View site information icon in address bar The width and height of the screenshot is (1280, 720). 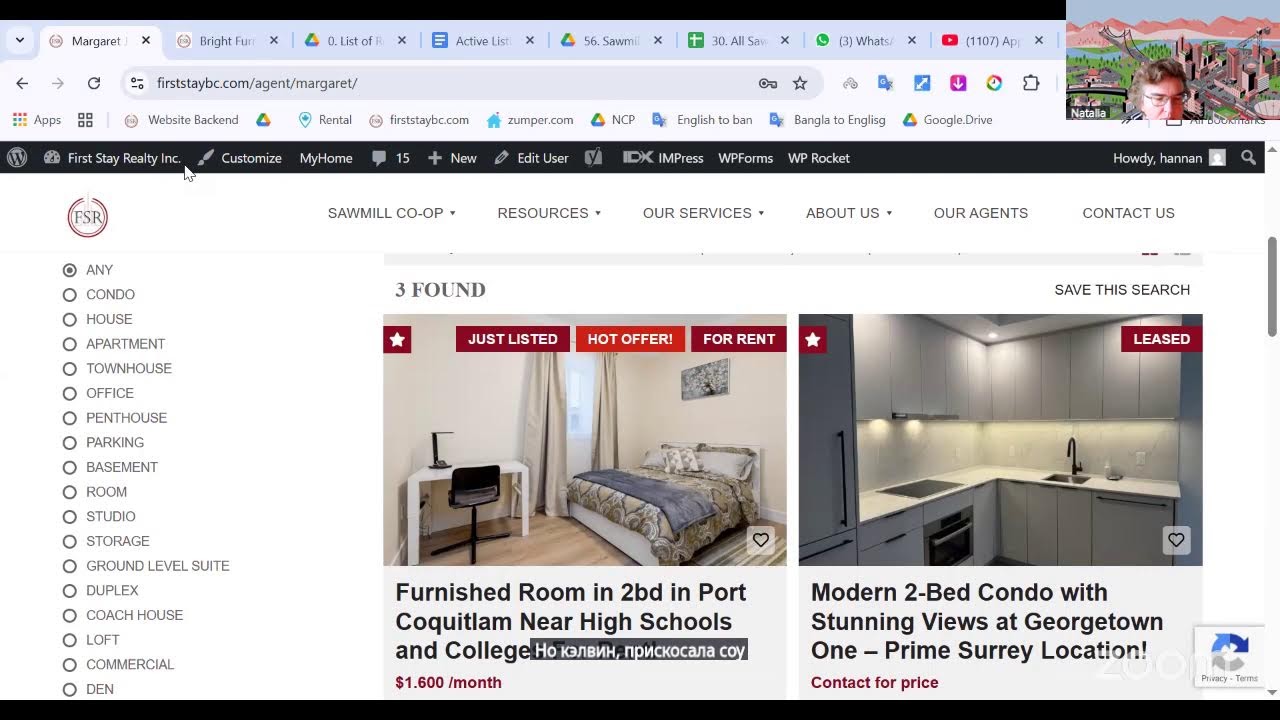pyautogui.click(x=137, y=83)
